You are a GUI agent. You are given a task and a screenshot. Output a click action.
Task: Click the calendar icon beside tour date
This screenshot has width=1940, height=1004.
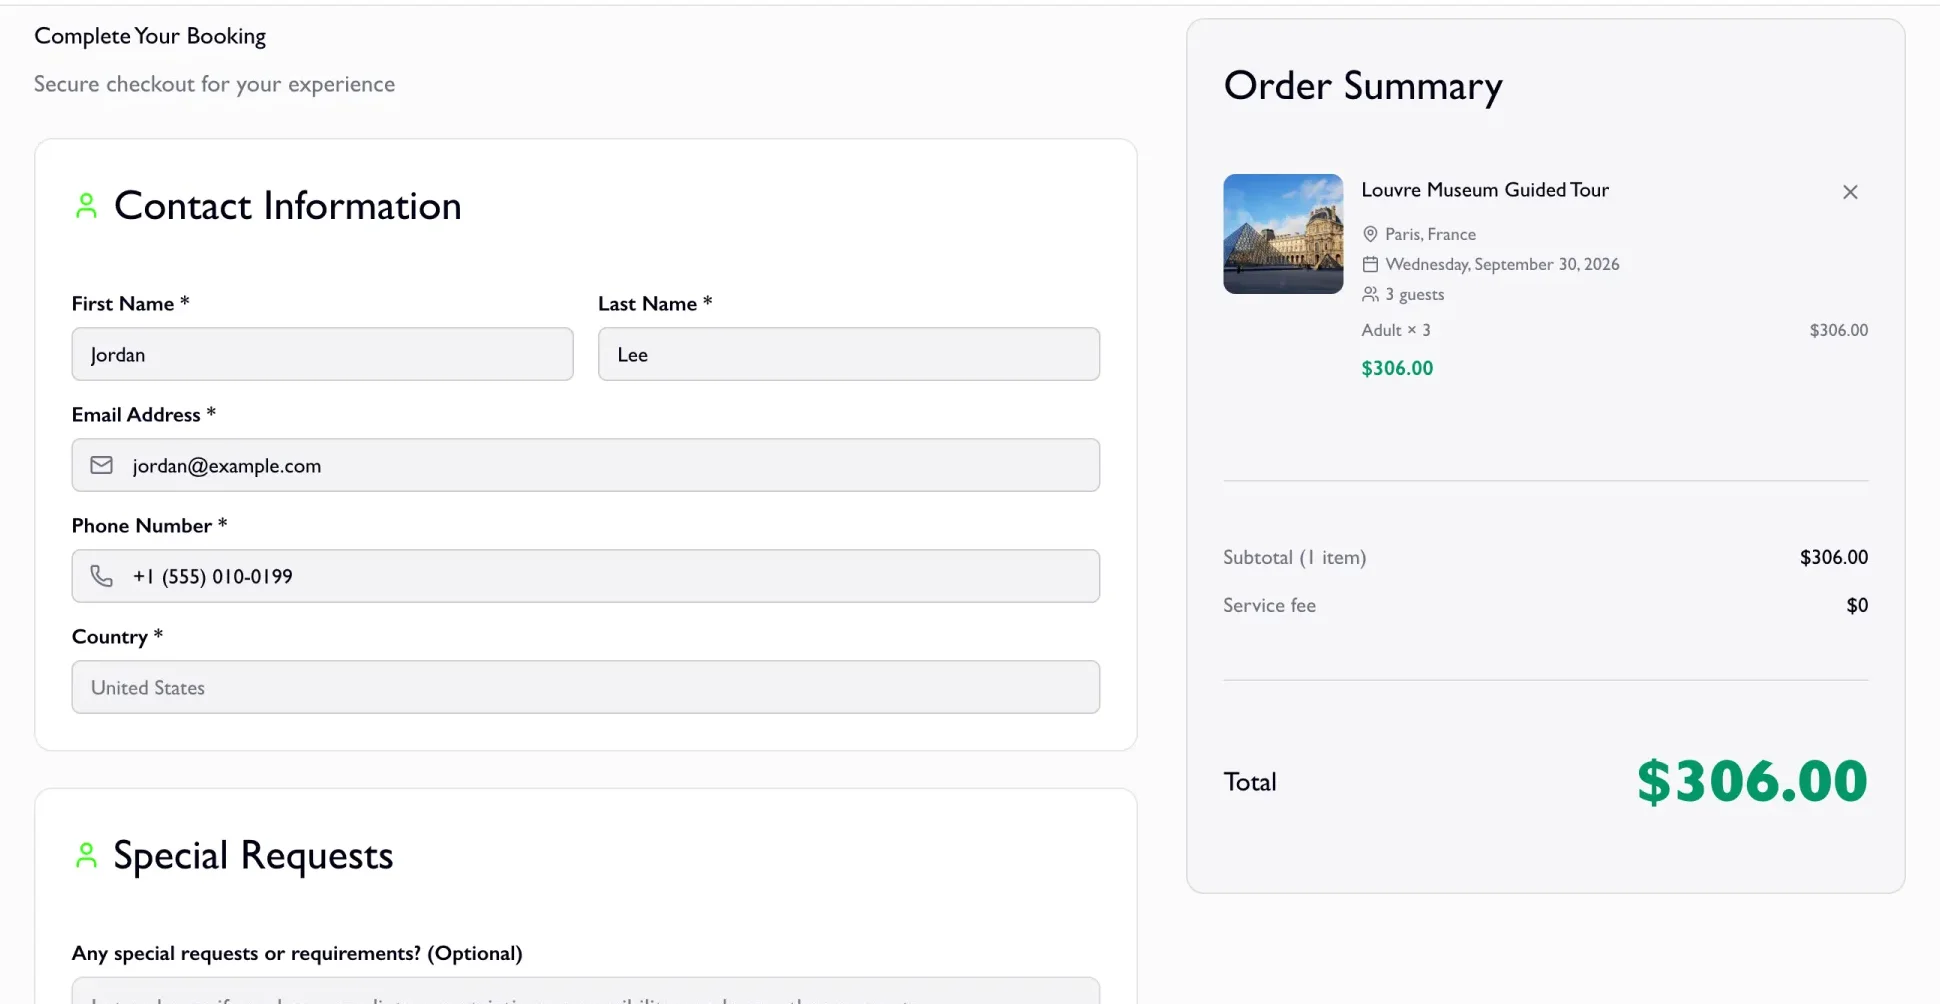tap(1370, 264)
